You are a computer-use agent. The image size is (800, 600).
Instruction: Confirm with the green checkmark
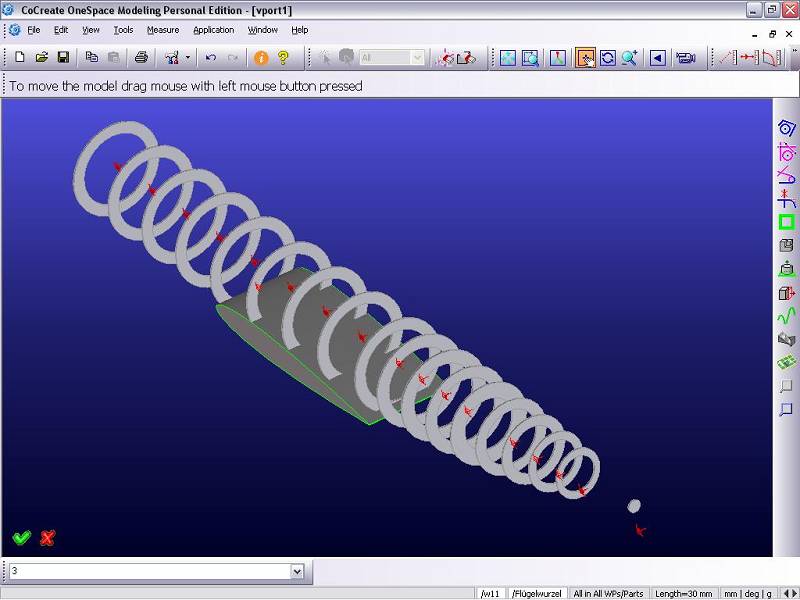click(x=22, y=538)
